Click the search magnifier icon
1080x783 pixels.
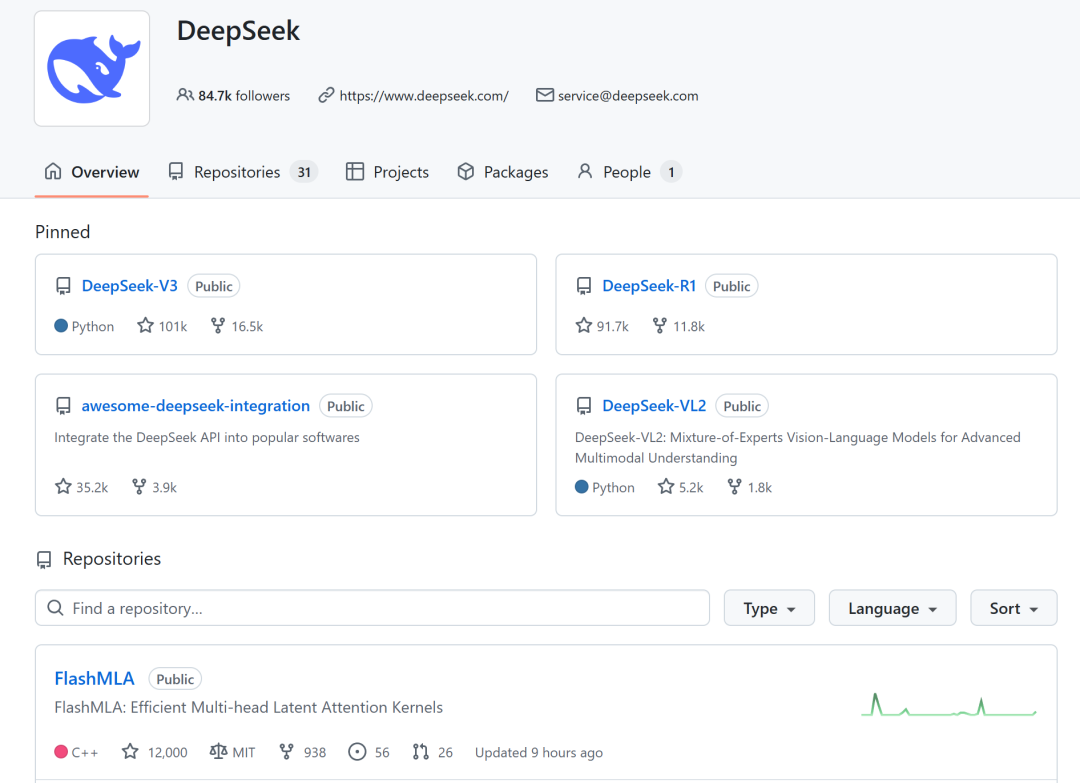[55, 607]
